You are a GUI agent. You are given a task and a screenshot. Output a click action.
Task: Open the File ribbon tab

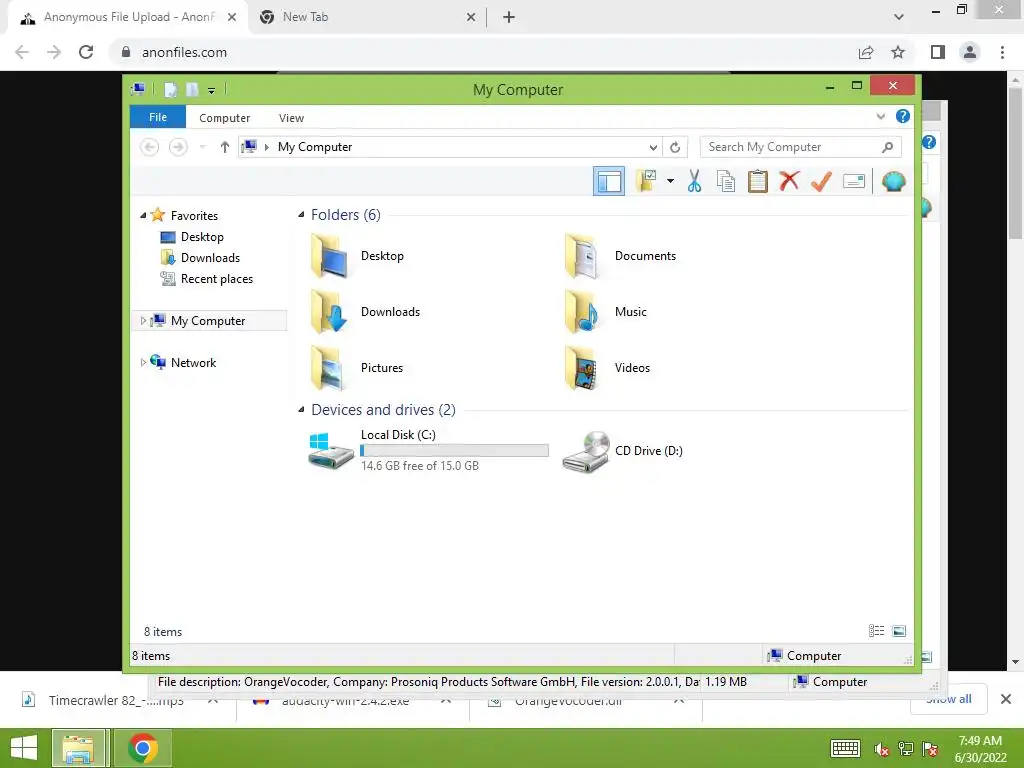[x=158, y=117]
